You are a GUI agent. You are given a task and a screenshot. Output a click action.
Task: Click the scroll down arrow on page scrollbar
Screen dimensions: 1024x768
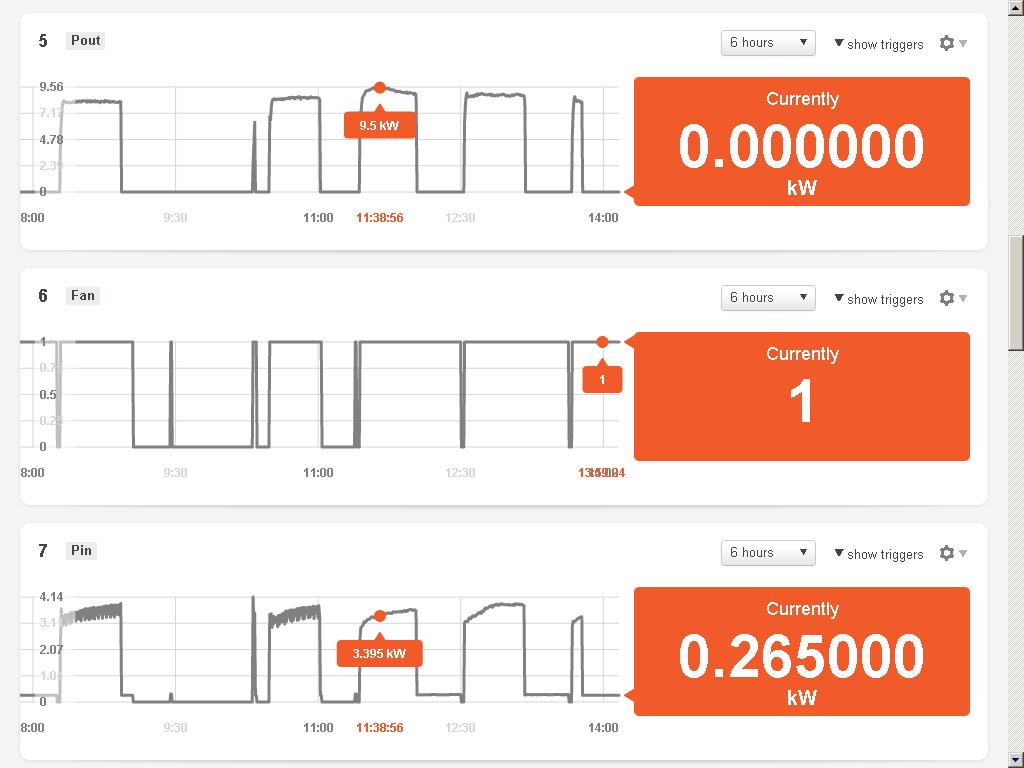click(1015, 759)
